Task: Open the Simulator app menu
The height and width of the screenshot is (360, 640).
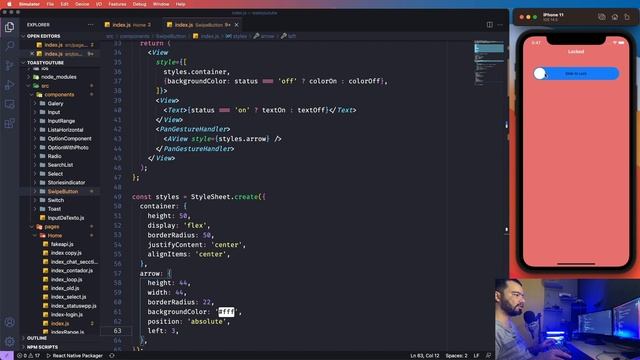Action: pyautogui.click(x=29, y=4)
